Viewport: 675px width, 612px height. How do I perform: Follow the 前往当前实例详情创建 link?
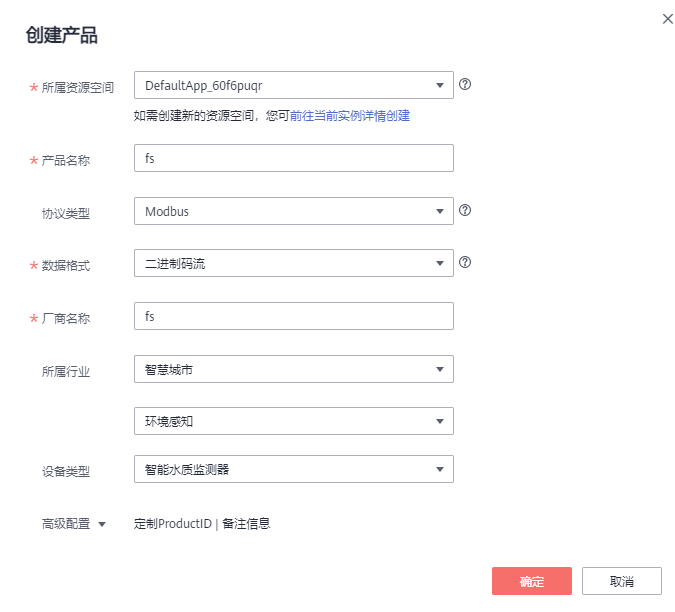(350, 116)
